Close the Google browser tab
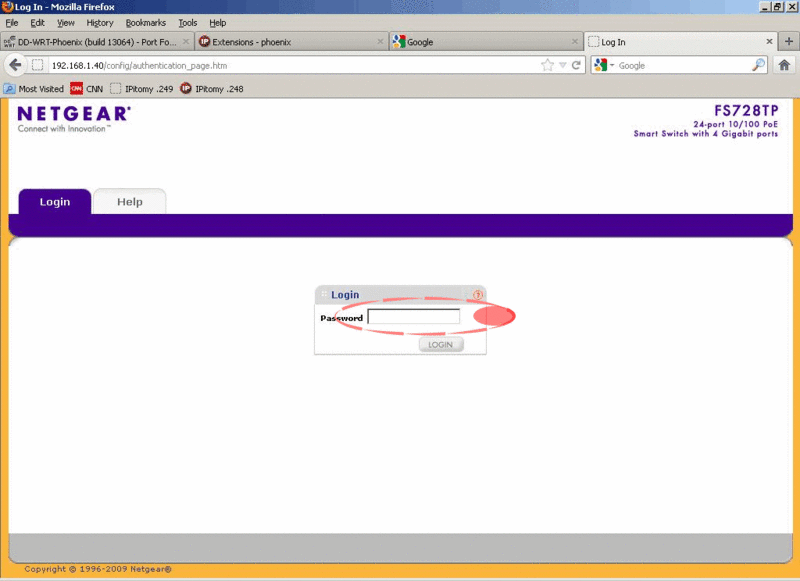The height and width of the screenshot is (581, 800). (574, 42)
